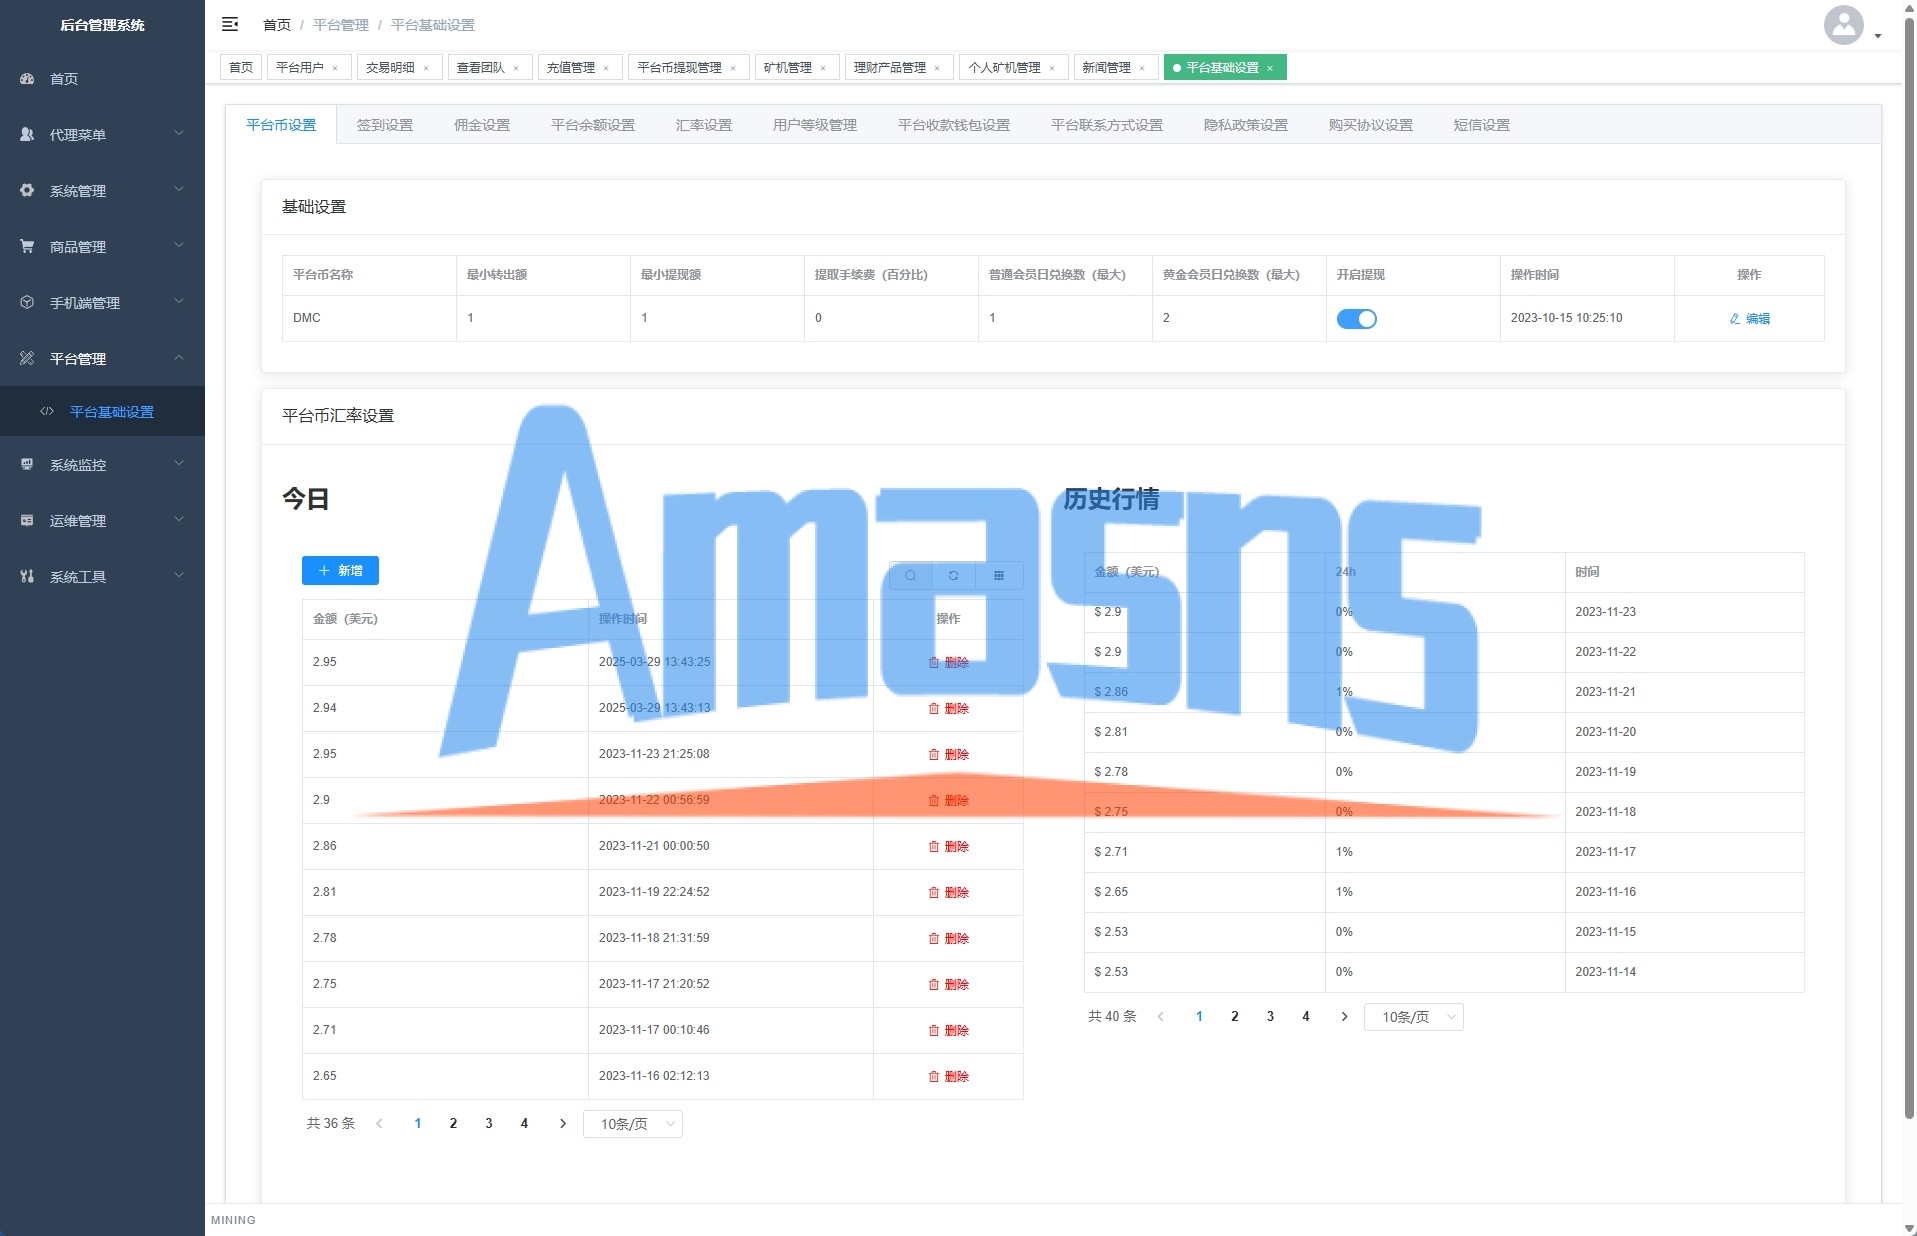Click the refresh icon above today table

point(954,575)
